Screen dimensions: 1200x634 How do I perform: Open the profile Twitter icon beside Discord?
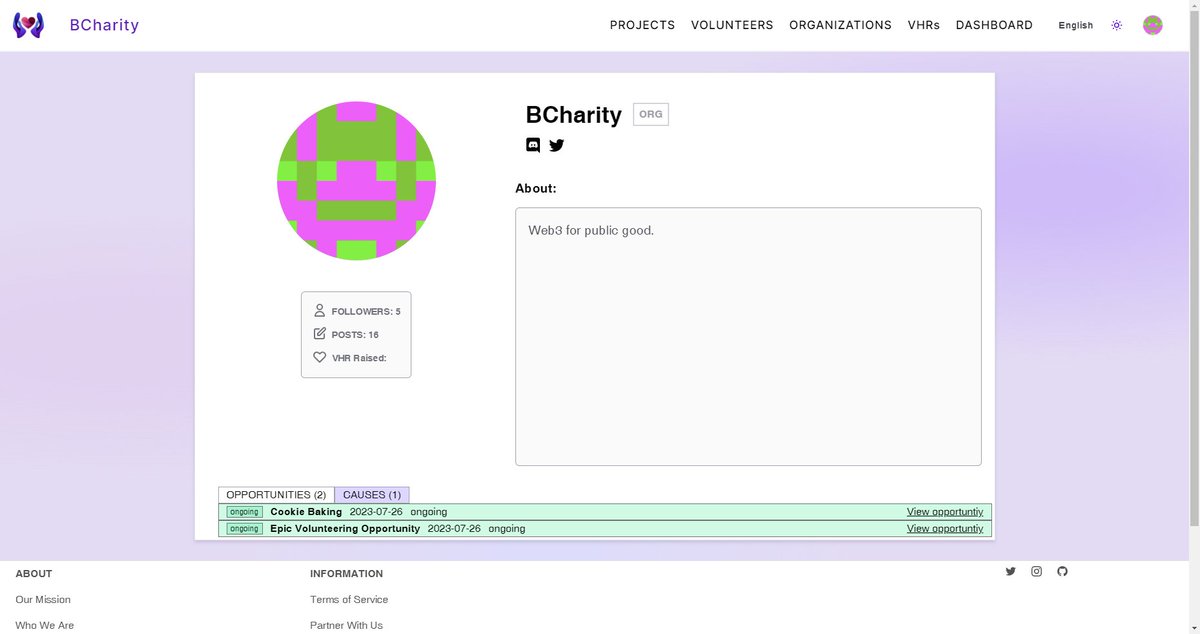tap(557, 145)
